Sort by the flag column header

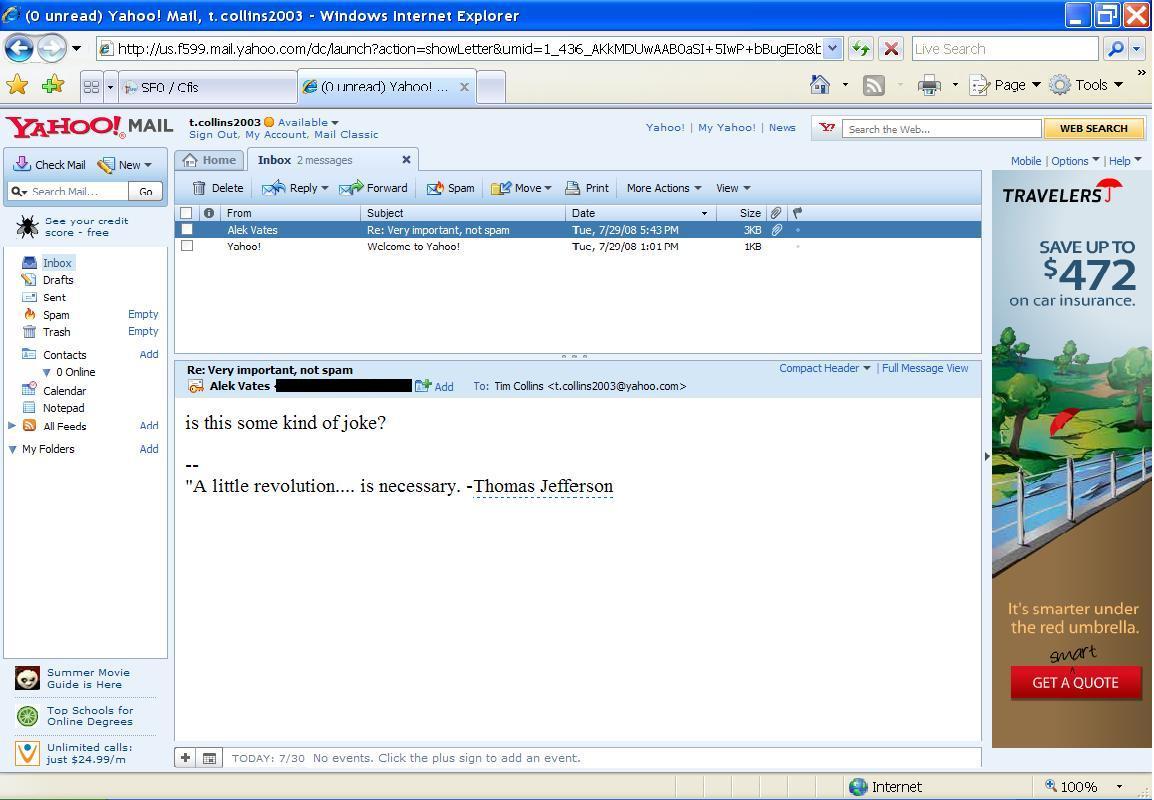(x=797, y=213)
